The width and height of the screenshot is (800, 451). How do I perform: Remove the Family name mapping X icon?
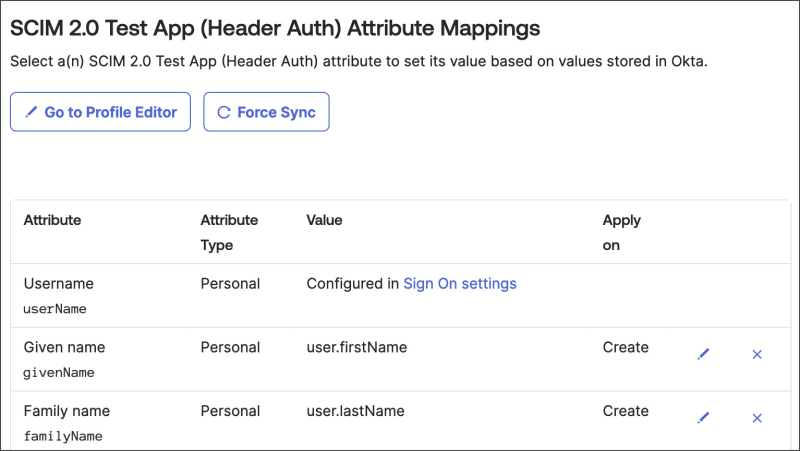click(757, 418)
